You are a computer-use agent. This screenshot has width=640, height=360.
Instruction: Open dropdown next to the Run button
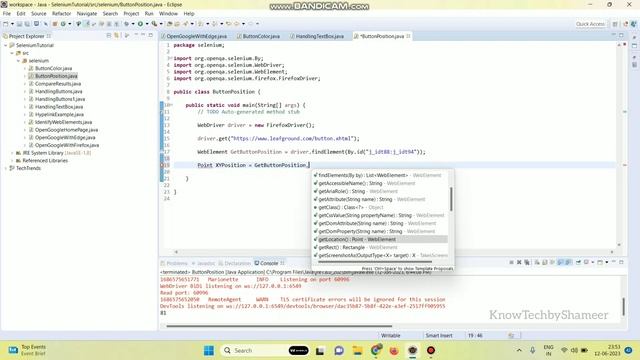coord(147,24)
